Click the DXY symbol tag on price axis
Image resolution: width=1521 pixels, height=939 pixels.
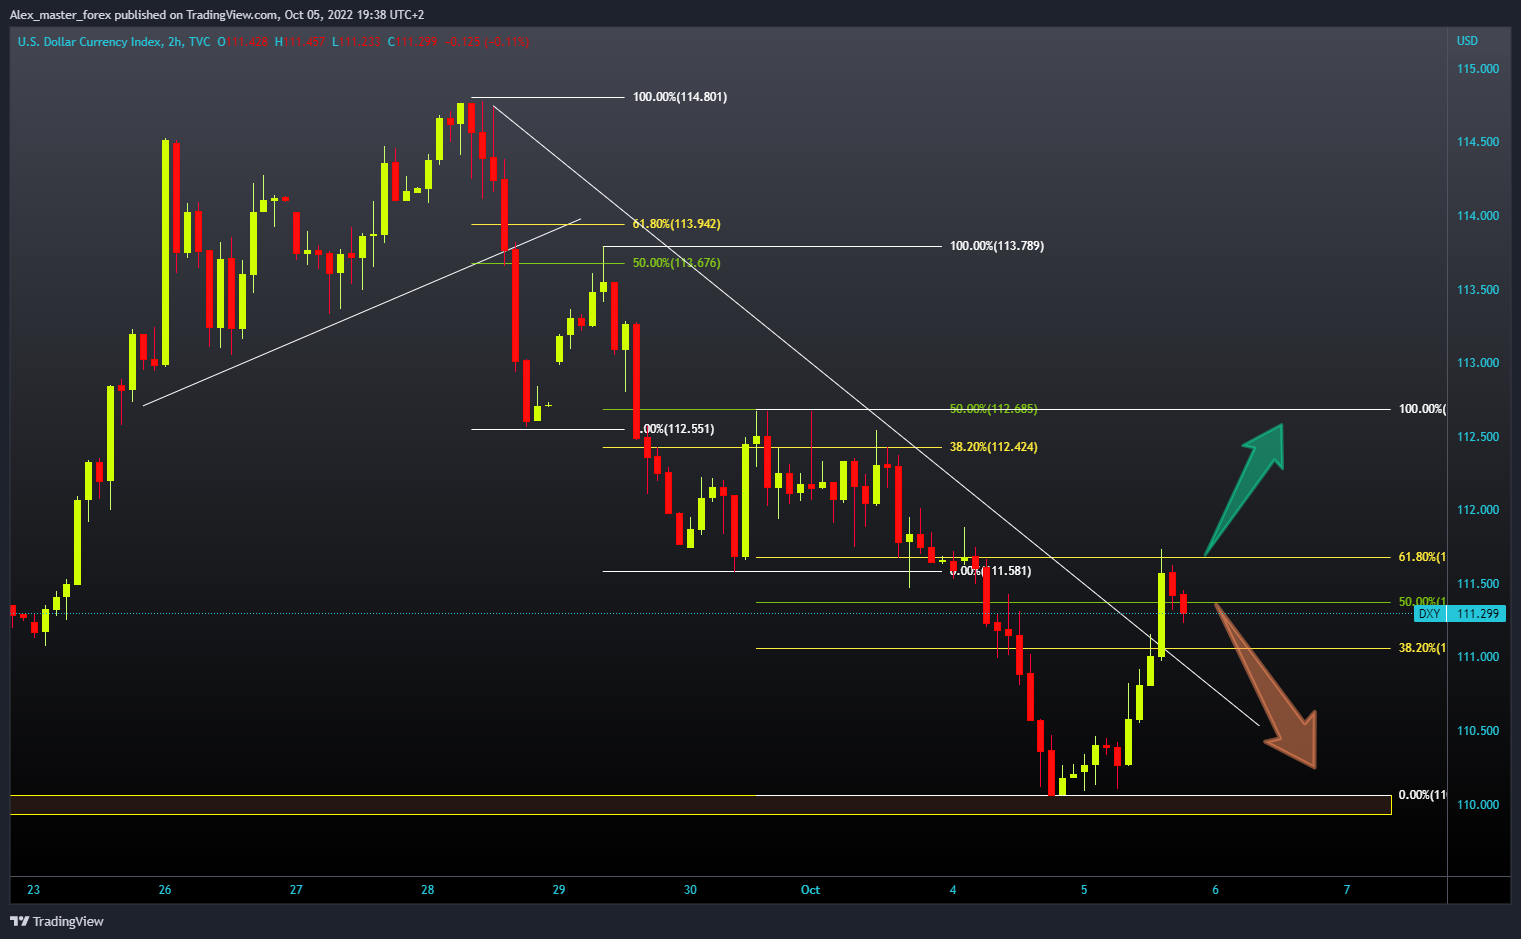(1429, 614)
